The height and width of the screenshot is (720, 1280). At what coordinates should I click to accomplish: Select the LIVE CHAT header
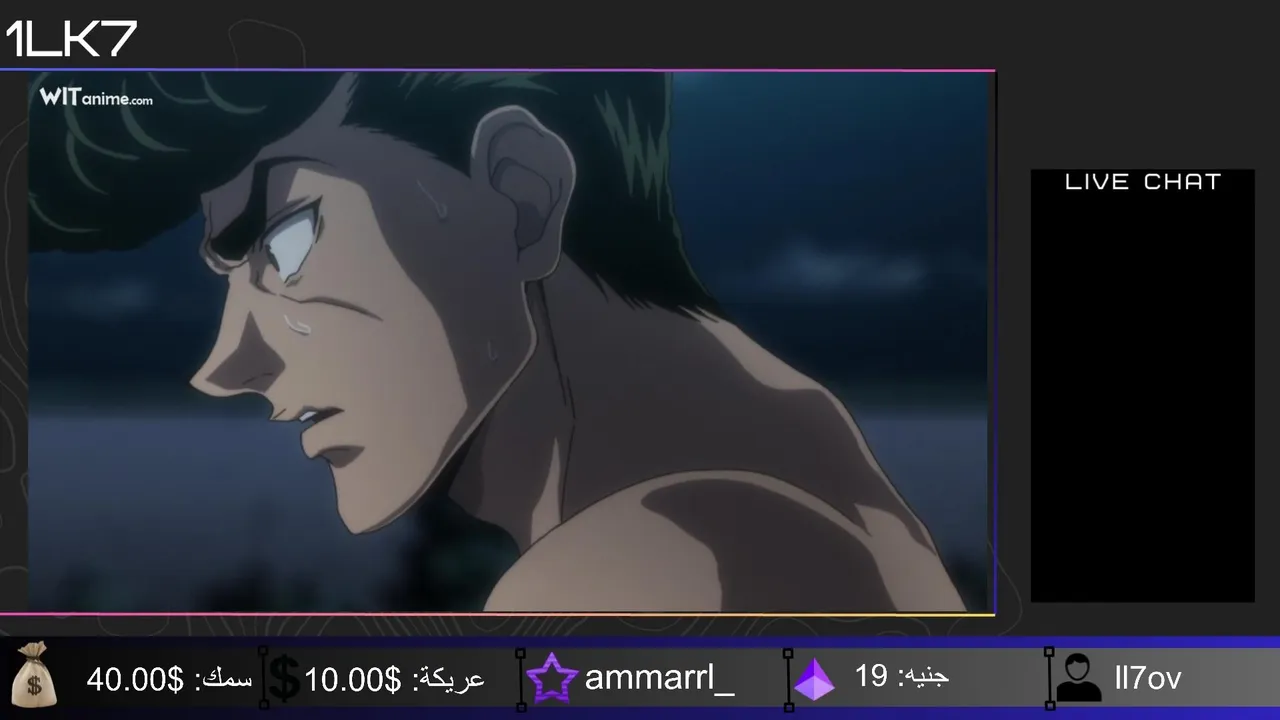1143,182
